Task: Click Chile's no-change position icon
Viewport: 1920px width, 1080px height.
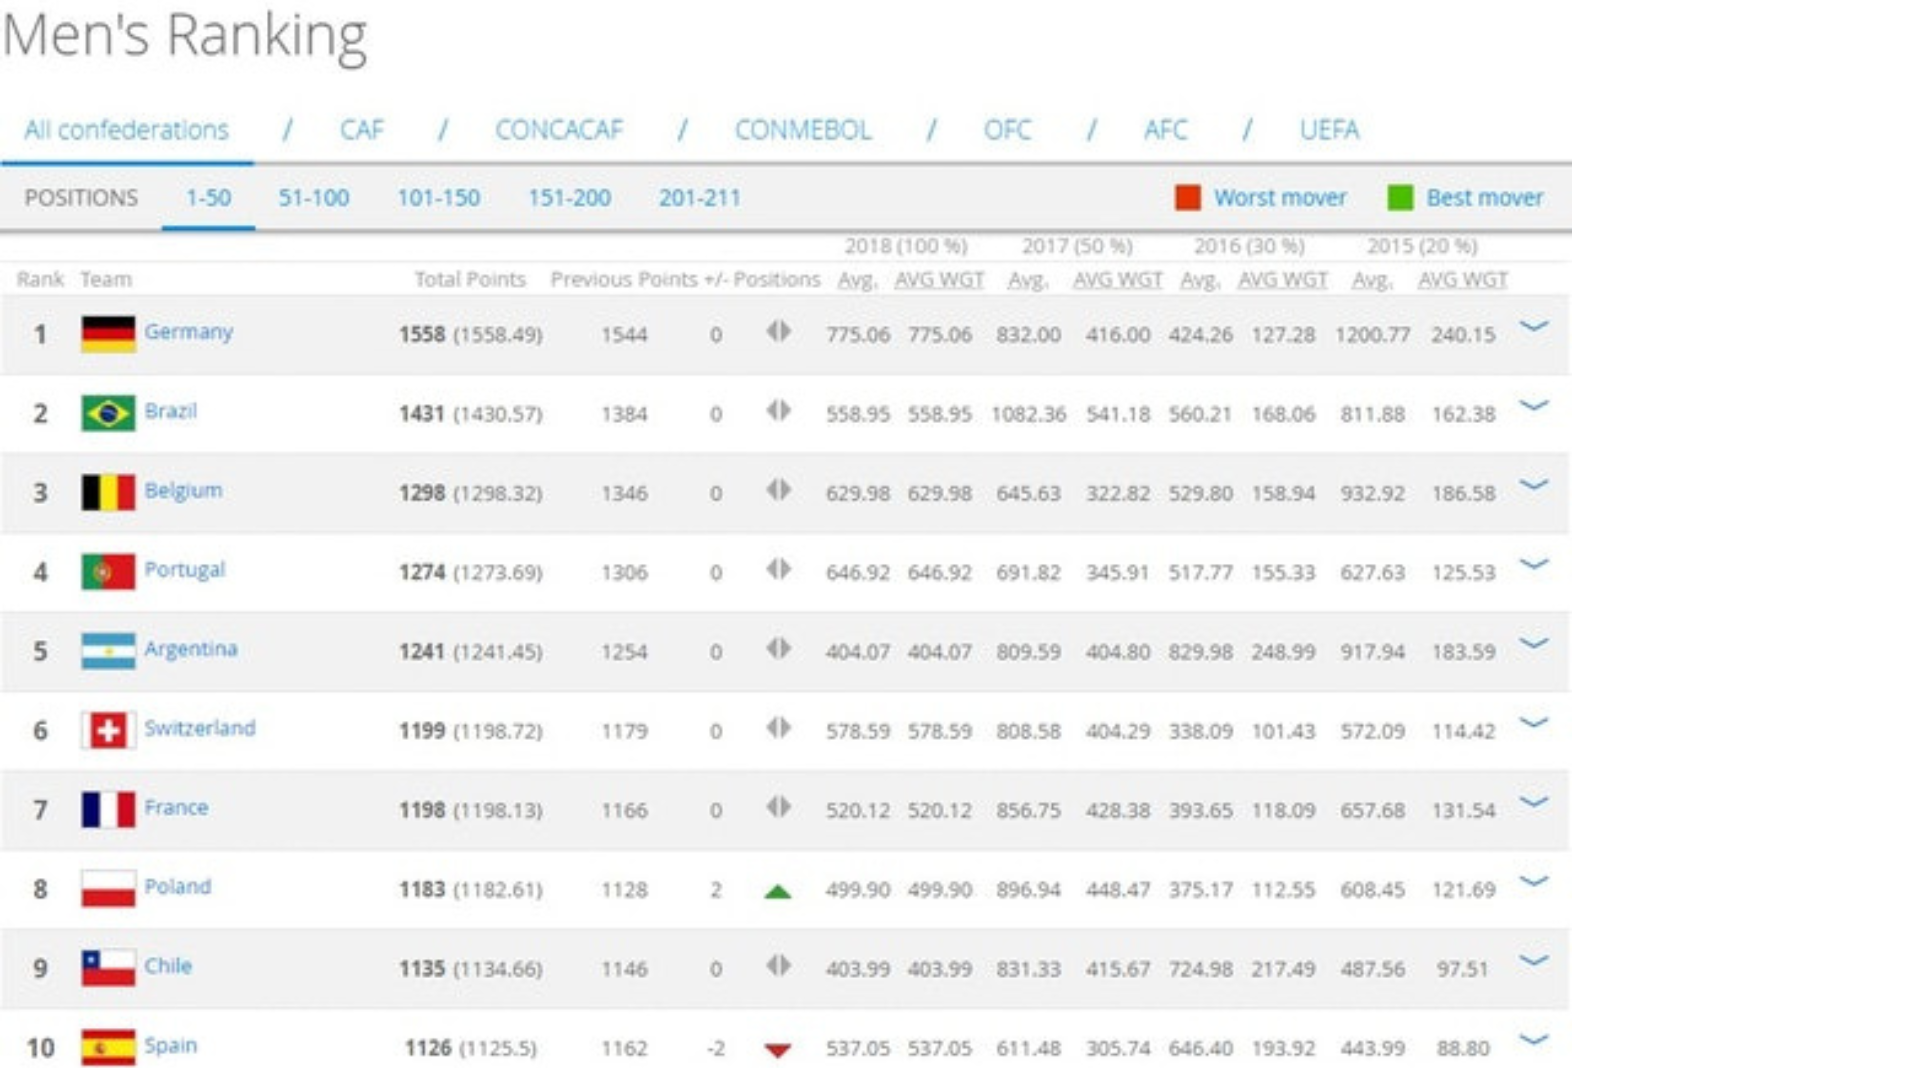Action: [779, 965]
